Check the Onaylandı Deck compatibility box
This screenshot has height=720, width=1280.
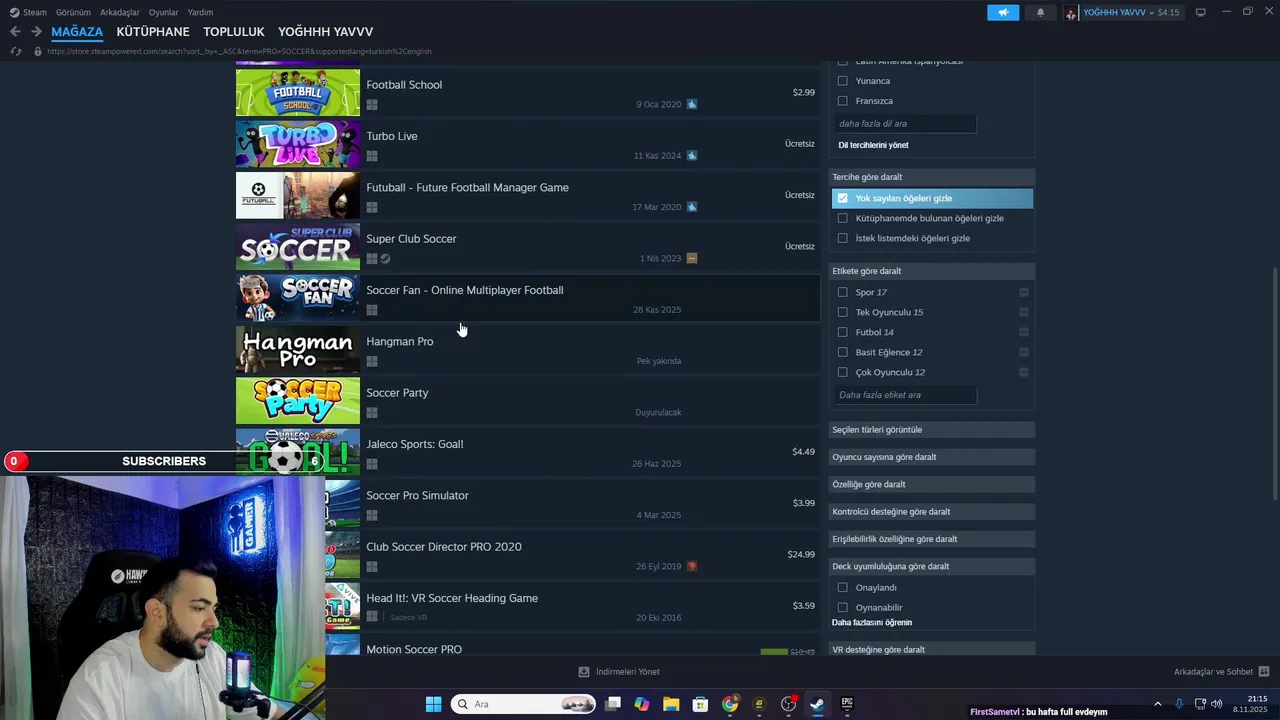pyautogui.click(x=842, y=587)
